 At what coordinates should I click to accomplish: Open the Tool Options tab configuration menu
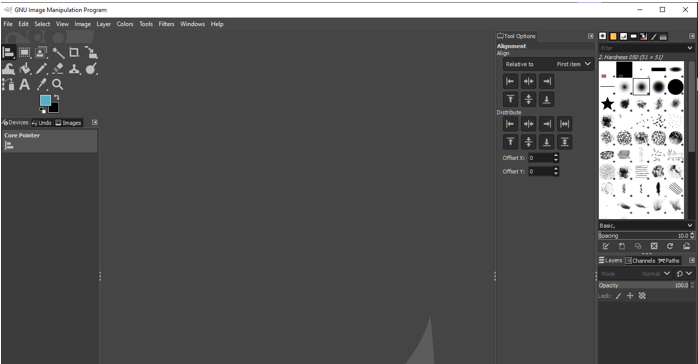pos(591,36)
